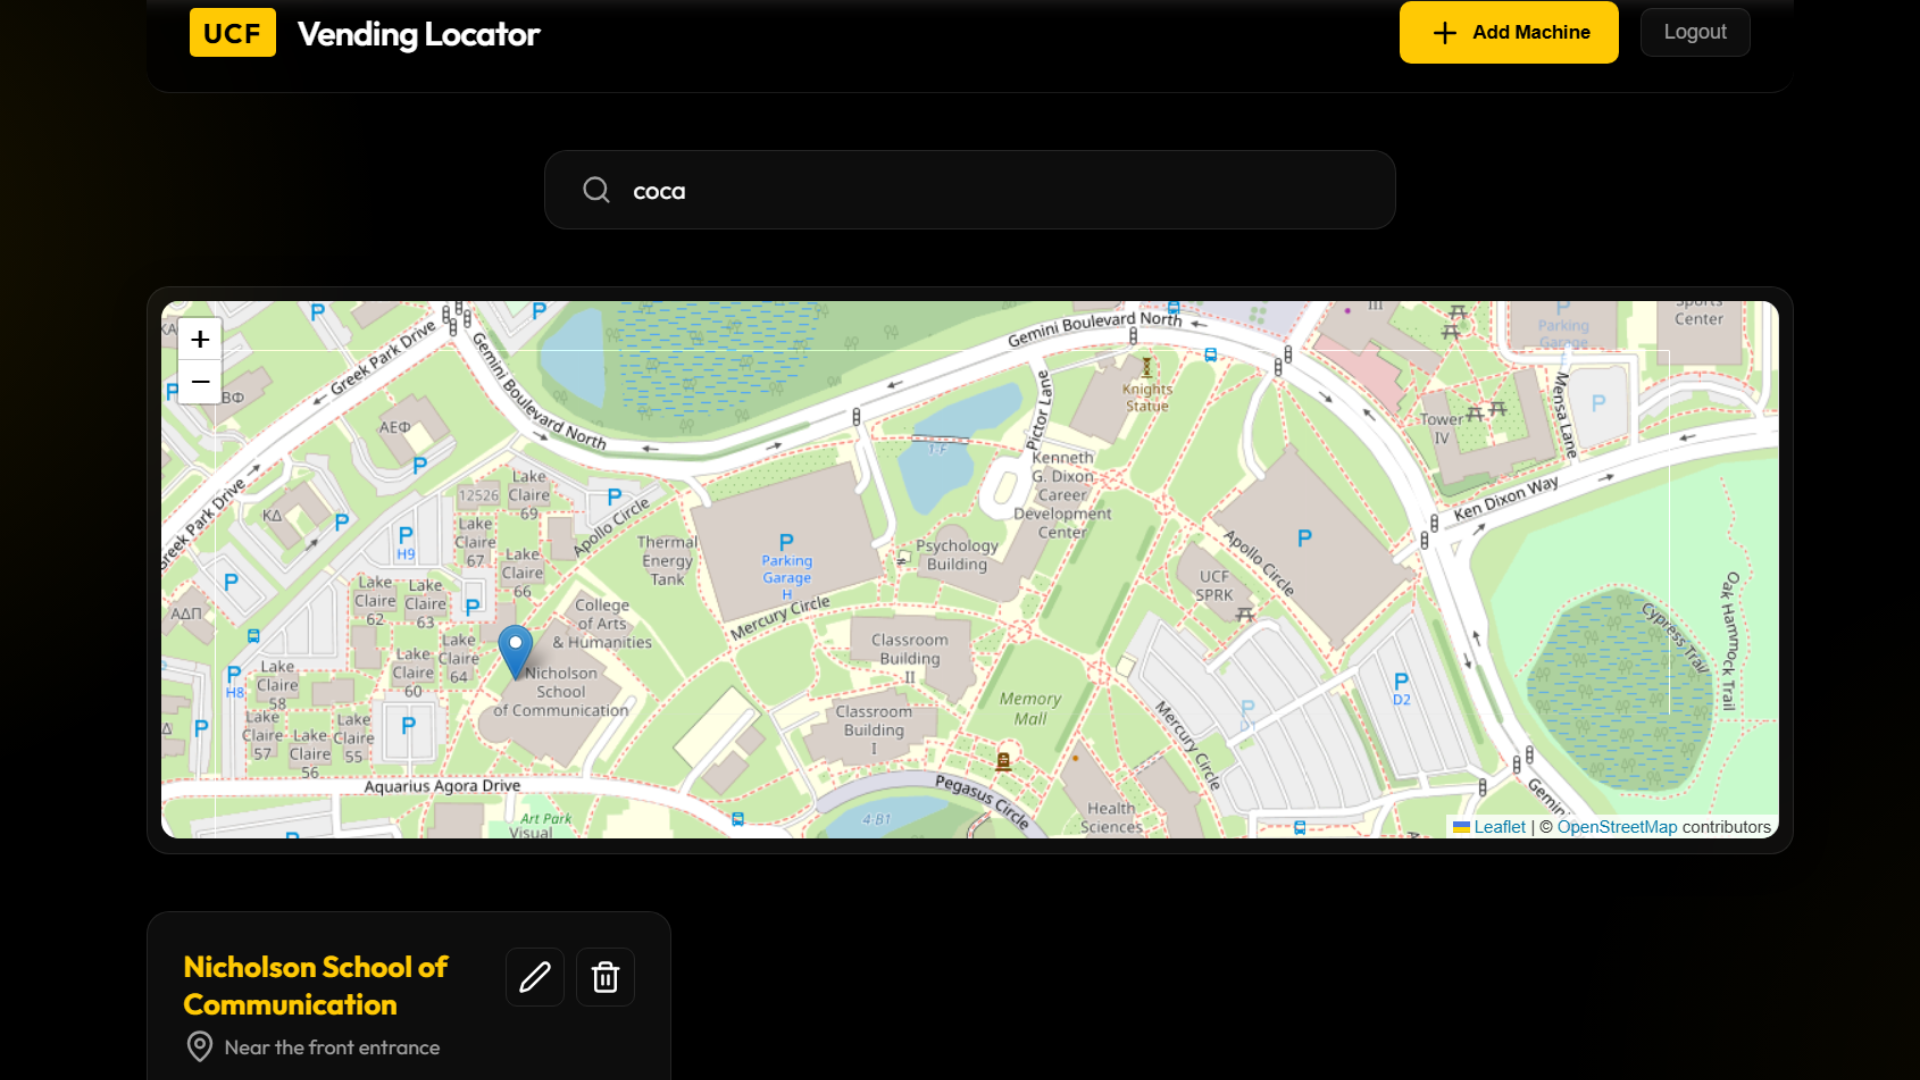Click the parking icon east of Apollo Circle
The image size is (1920, 1080).
click(1305, 538)
